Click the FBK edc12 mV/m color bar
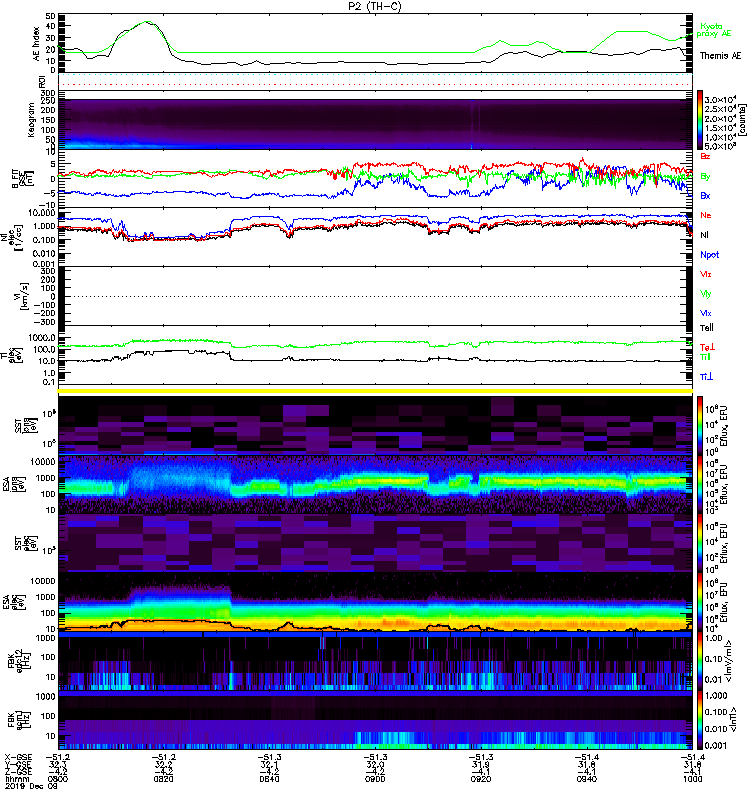The image size is (750, 800). (x=700, y=662)
